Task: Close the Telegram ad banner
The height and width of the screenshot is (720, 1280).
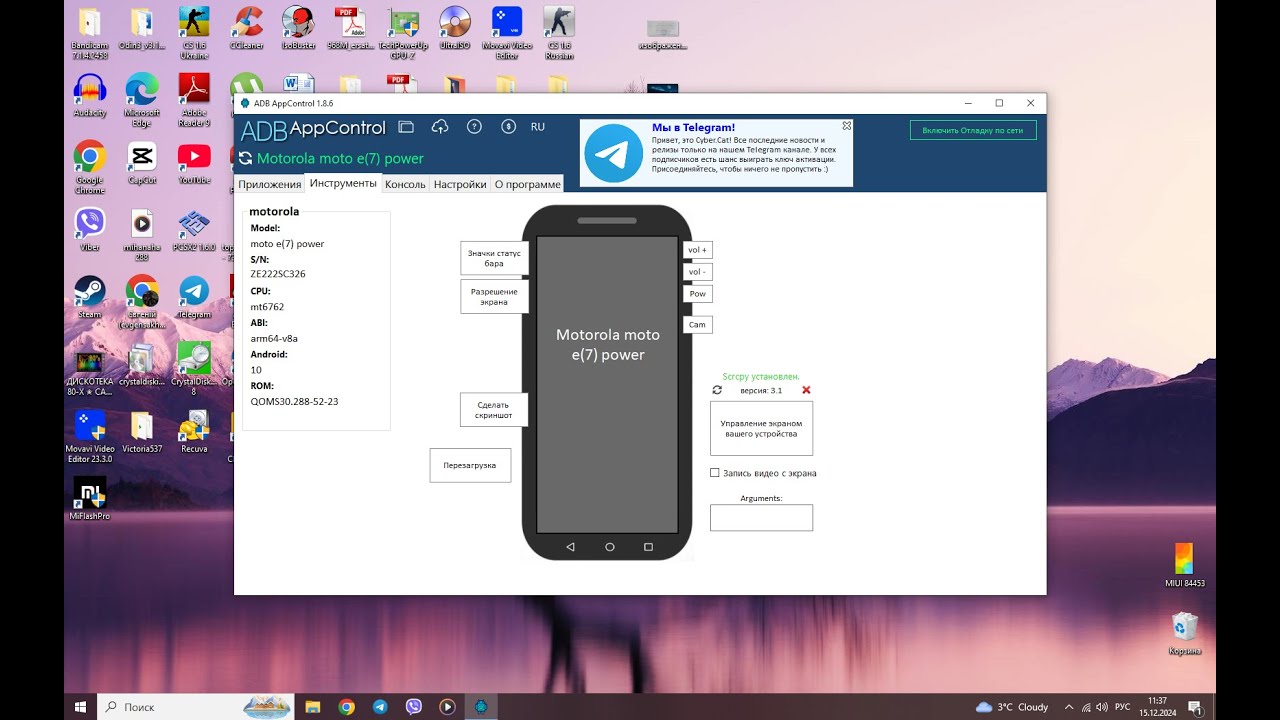Action: (847, 126)
